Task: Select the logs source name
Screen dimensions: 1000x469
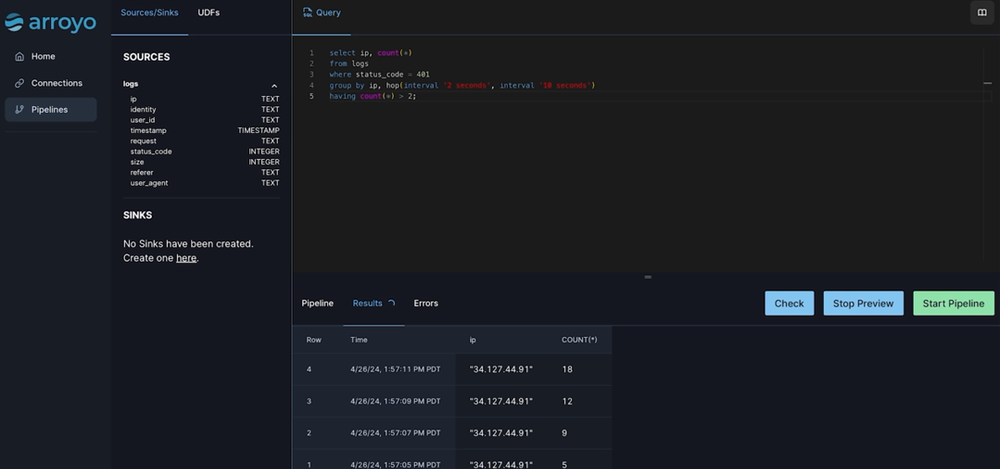Action: (131, 84)
